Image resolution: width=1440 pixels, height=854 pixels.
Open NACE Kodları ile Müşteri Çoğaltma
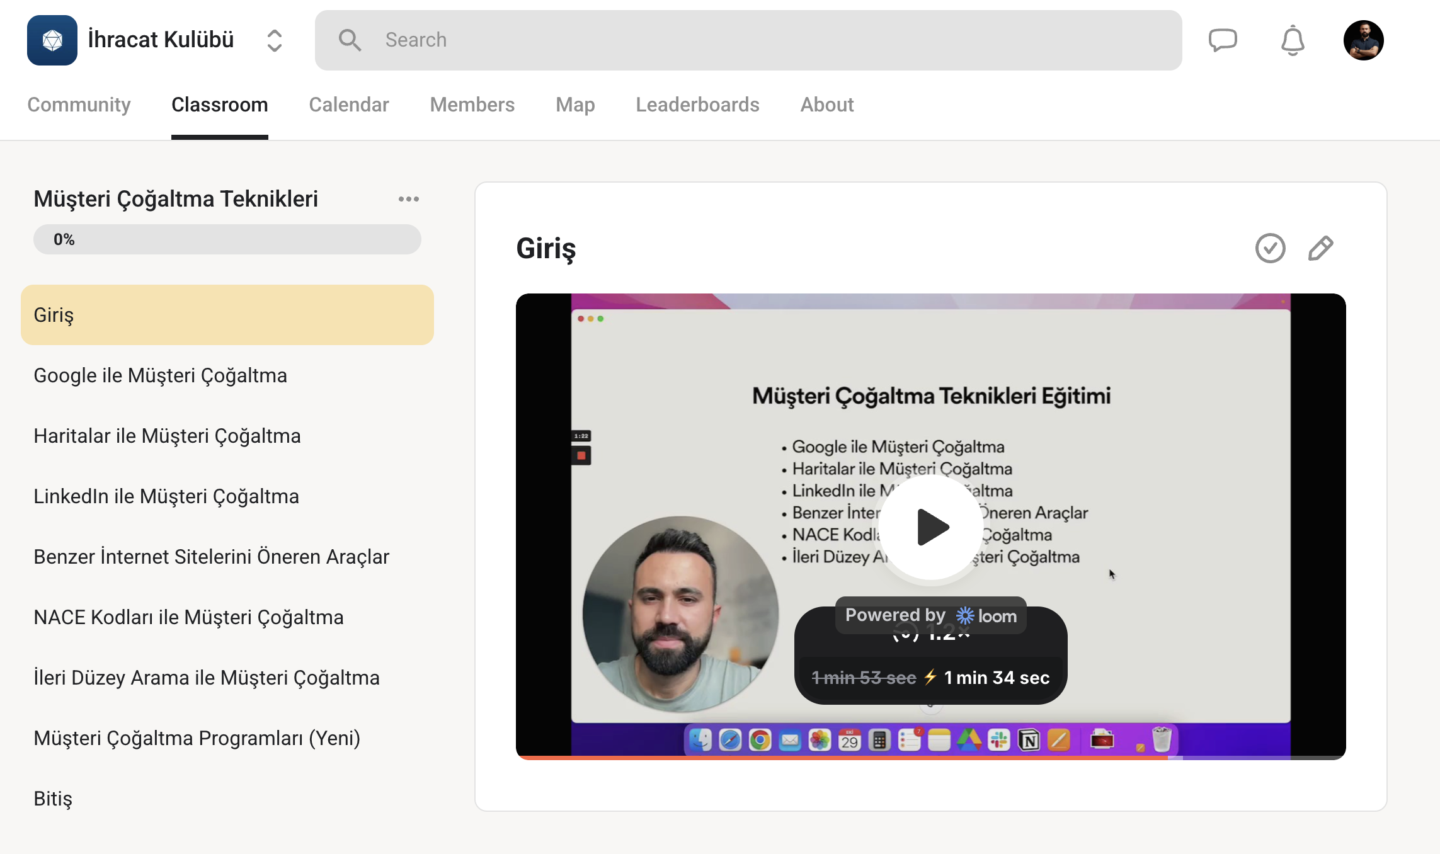coord(188,618)
